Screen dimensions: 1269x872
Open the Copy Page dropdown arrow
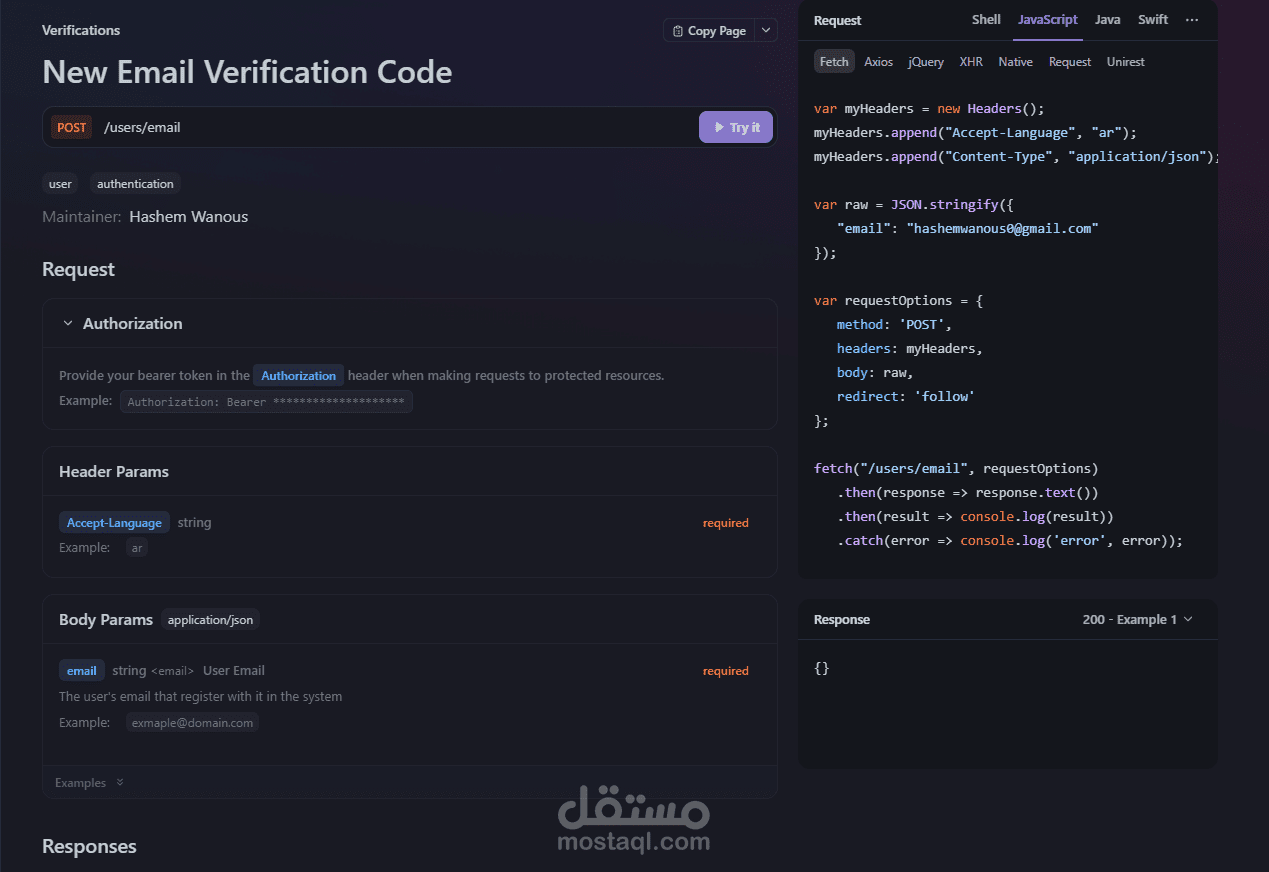766,30
